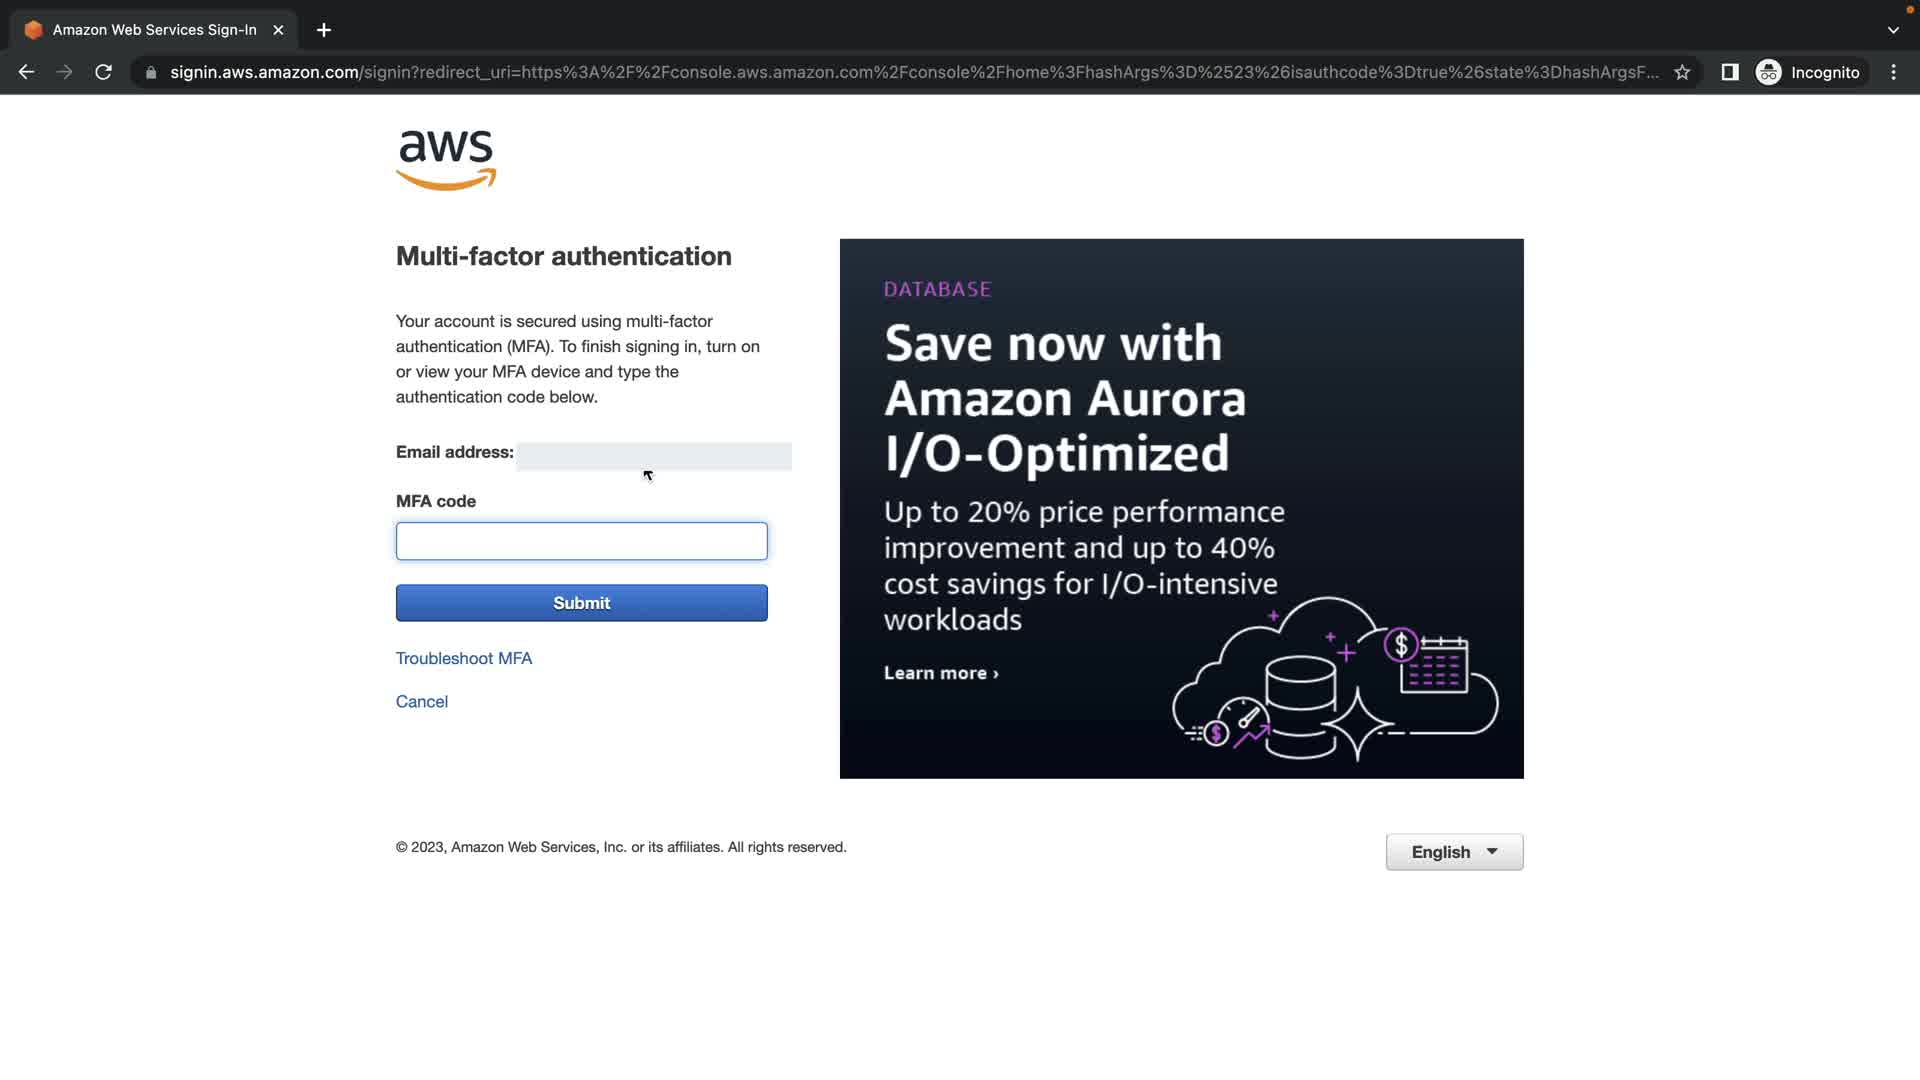Select Amazon Web Services Sign-In tab
Viewport: 1920px width, 1080px height.
coord(154,30)
